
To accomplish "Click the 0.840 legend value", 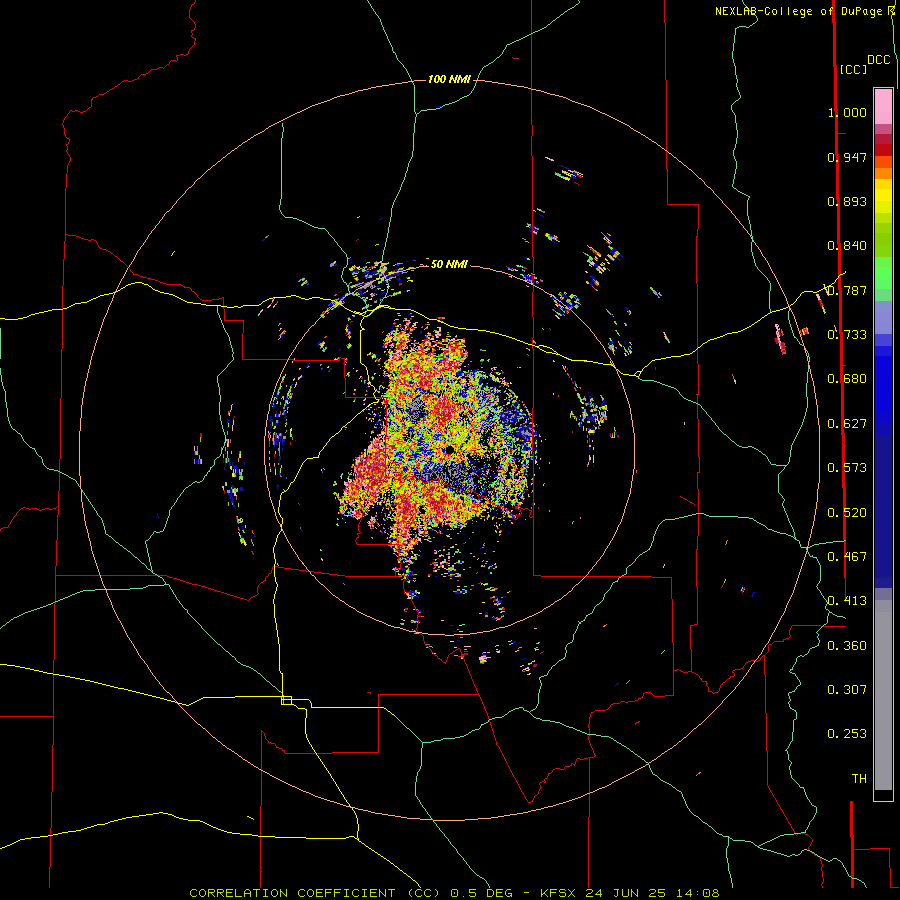I will click(847, 246).
